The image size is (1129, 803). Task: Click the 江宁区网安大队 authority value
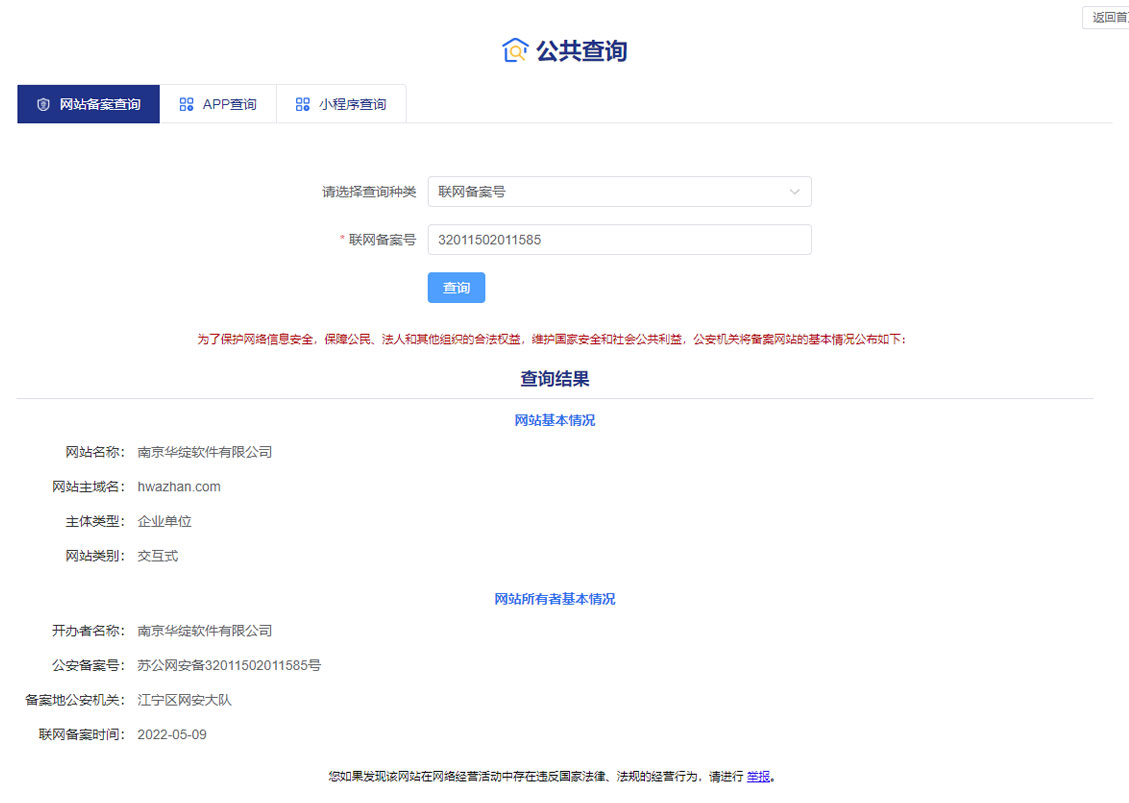[x=184, y=700]
